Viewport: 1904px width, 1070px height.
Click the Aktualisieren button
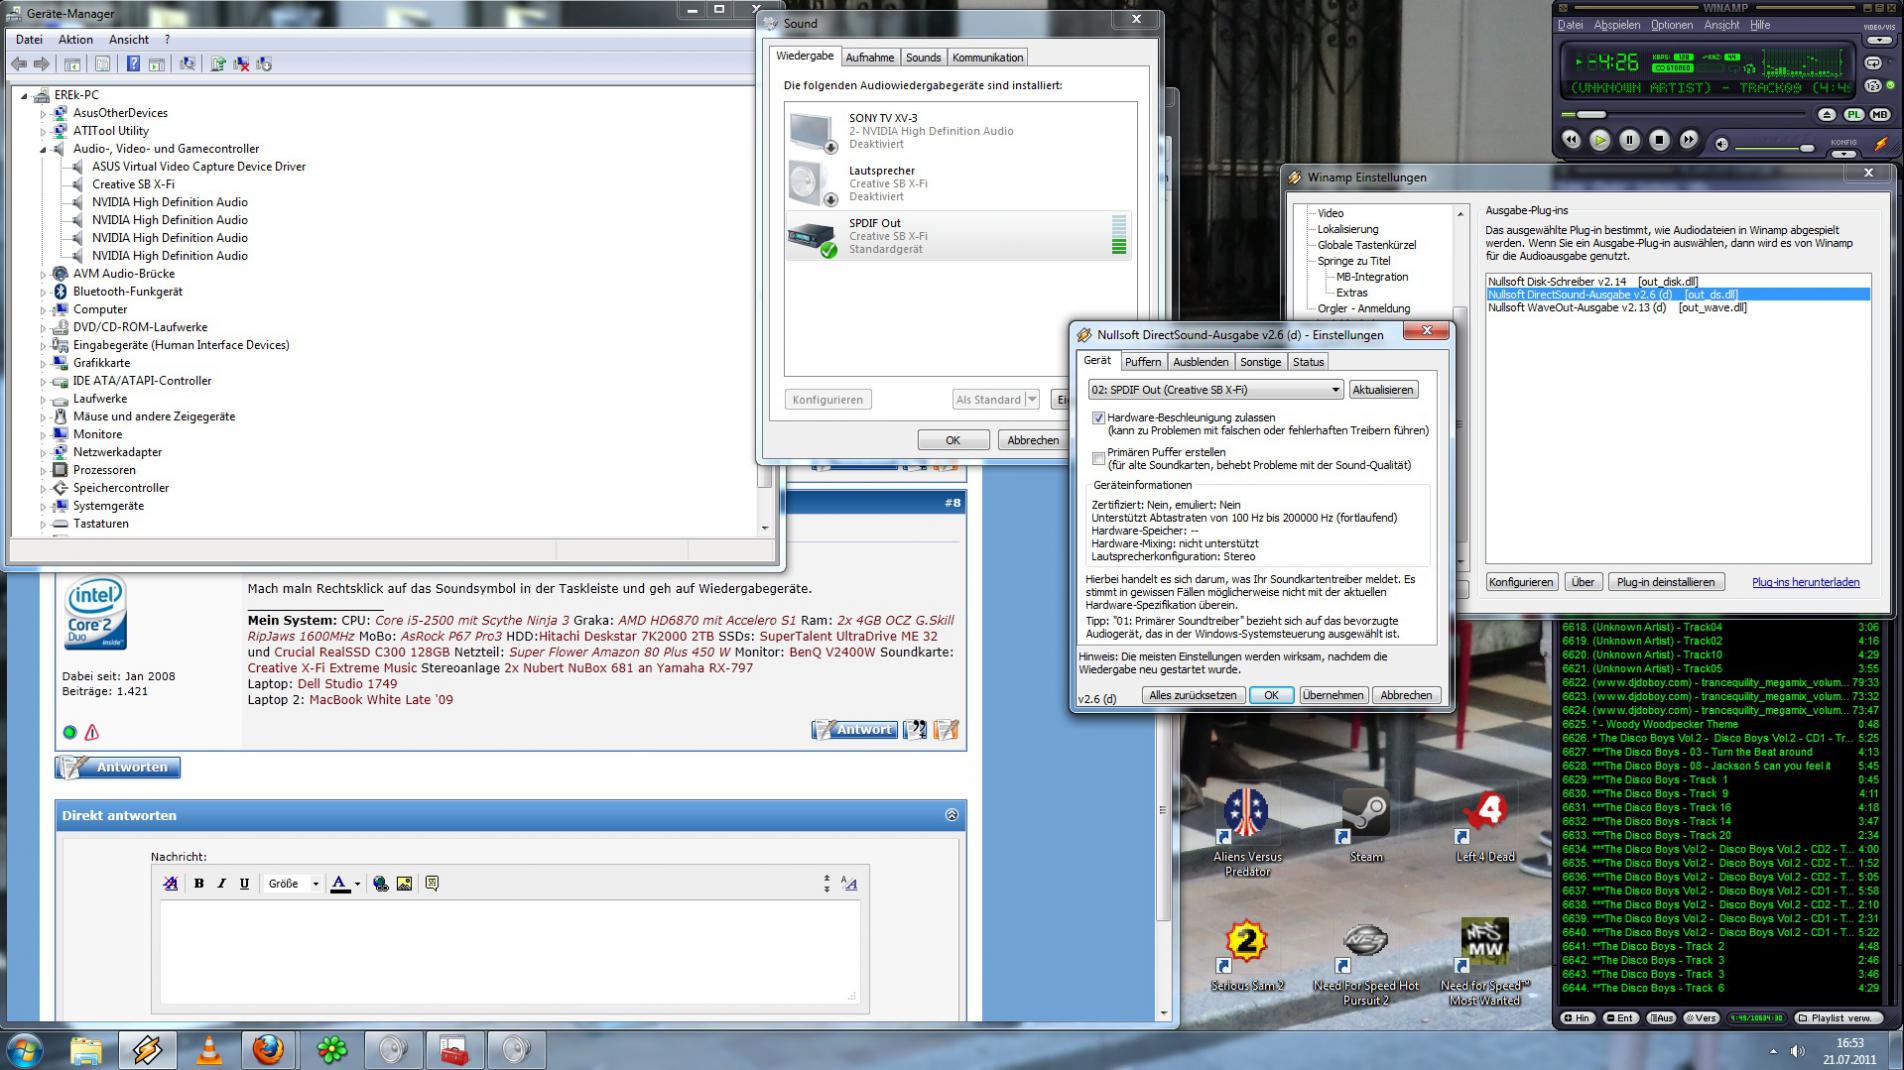1383,390
